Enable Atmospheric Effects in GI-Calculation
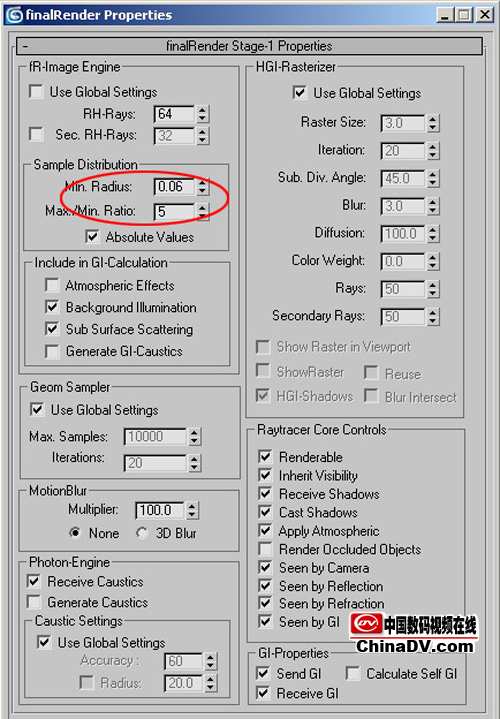 (x=52, y=285)
